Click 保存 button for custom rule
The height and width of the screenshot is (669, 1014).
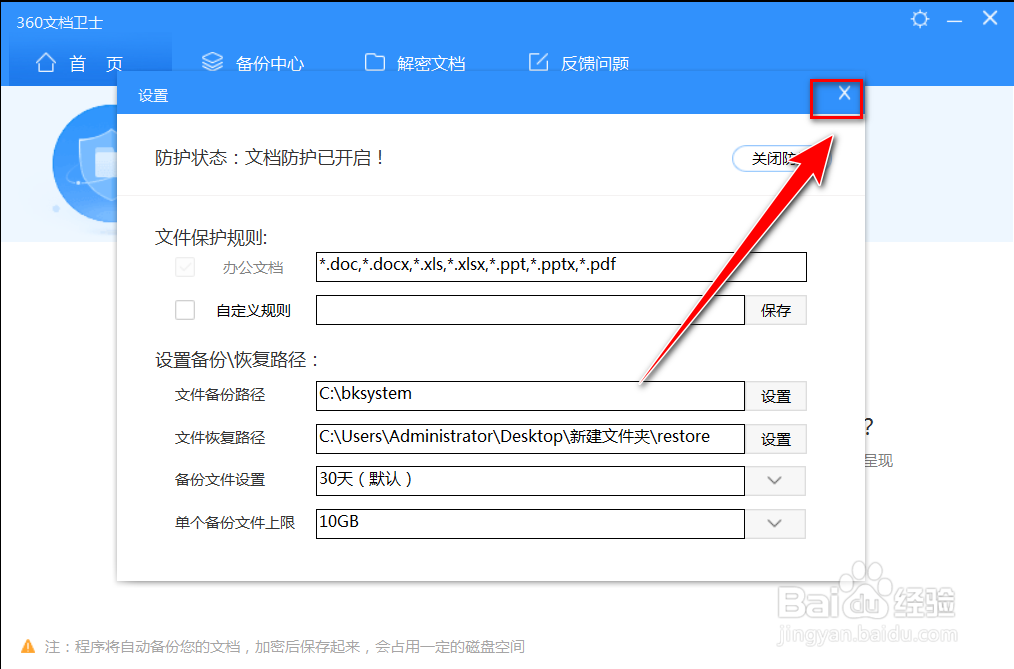(x=776, y=310)
